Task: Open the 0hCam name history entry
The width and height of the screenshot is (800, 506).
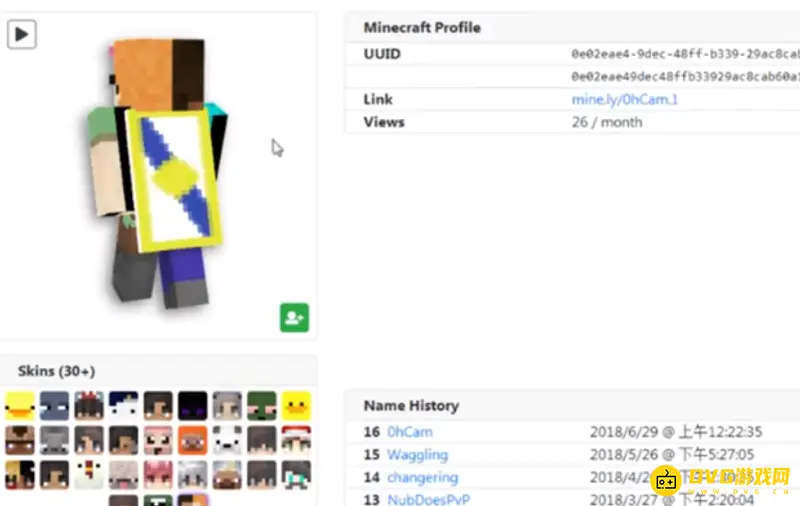Action: tap(410, 432)
